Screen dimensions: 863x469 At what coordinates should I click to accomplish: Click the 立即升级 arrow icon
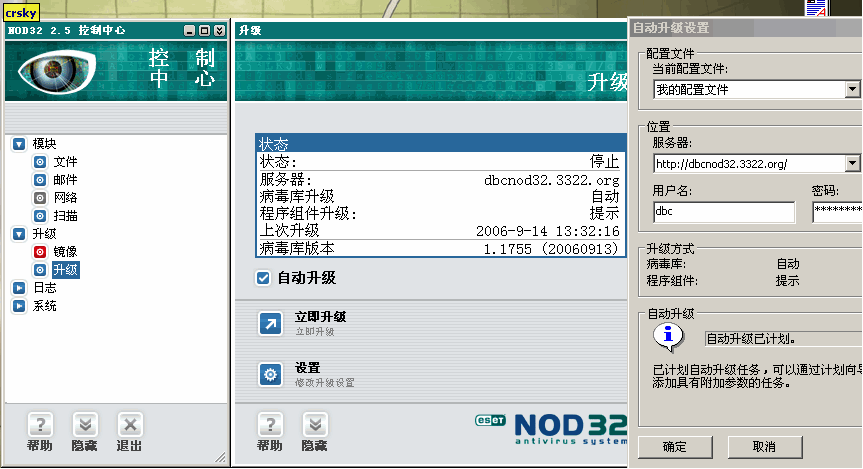[x=270, y=323]
